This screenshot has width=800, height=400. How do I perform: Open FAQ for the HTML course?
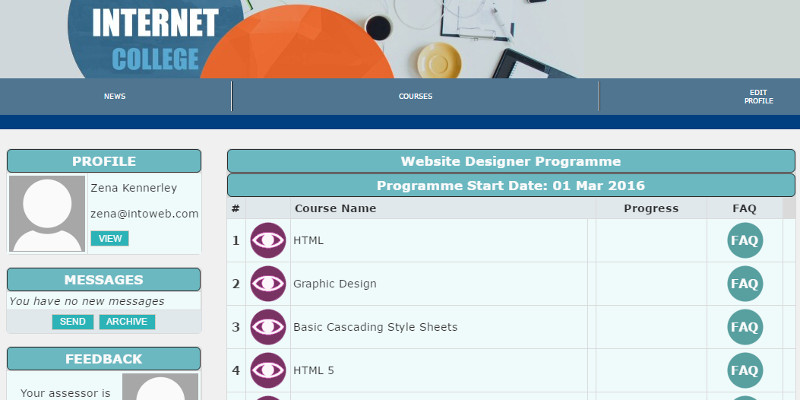click(x=745, y=240)
